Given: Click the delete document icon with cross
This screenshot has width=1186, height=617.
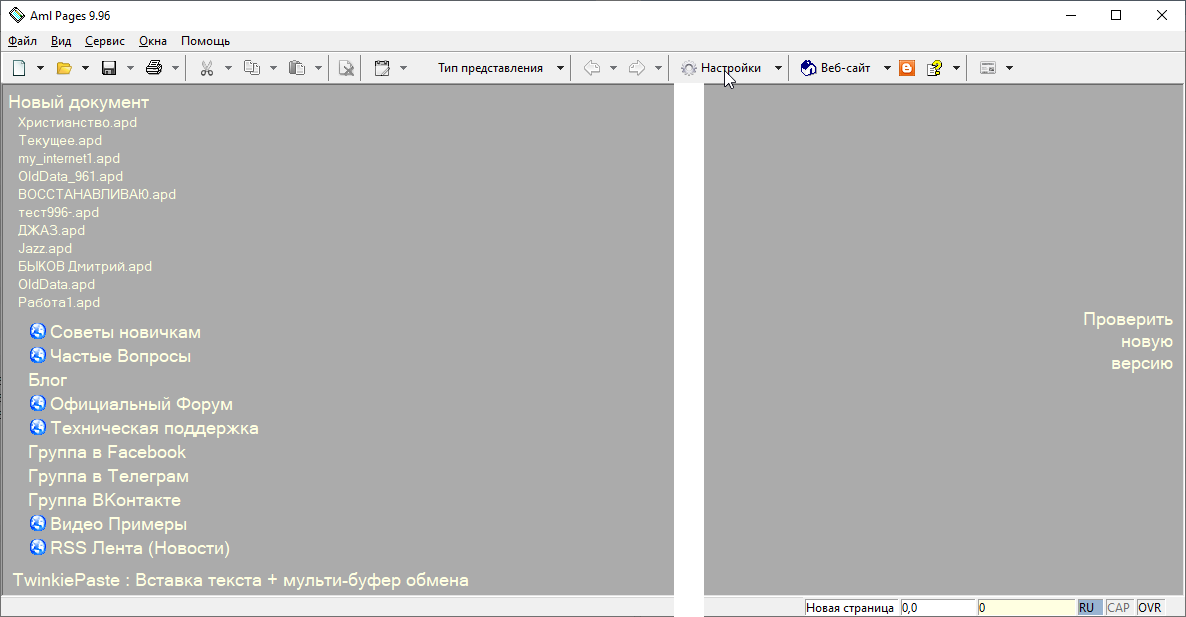Looking at the screenshot, I should [346, 68].
